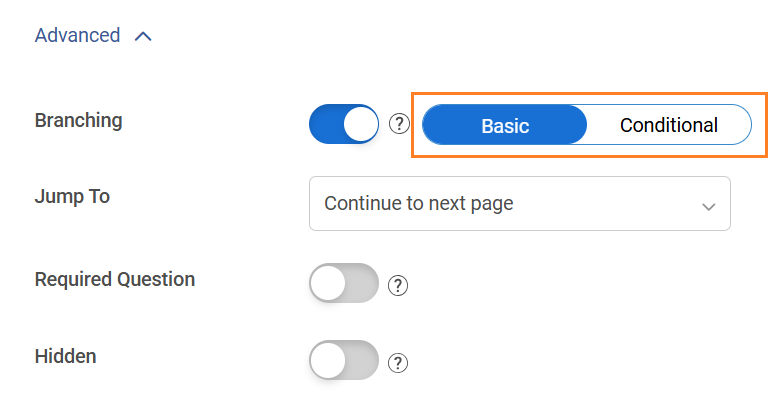
Task: Click the Jump To label
Action: point(72,197)
